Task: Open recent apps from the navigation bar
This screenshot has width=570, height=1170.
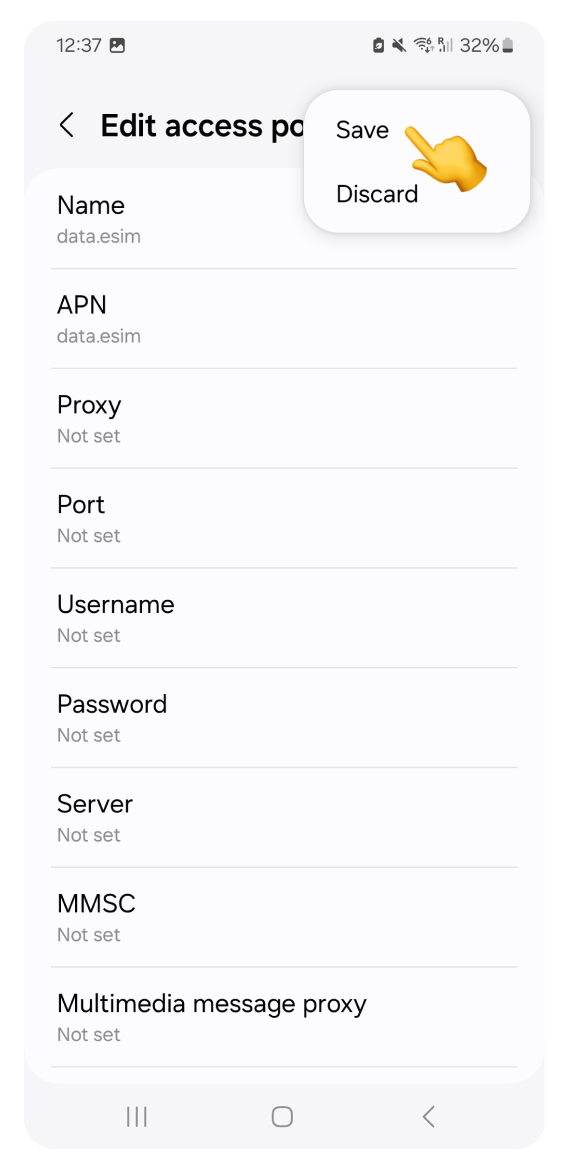Action: (137, 1116)
